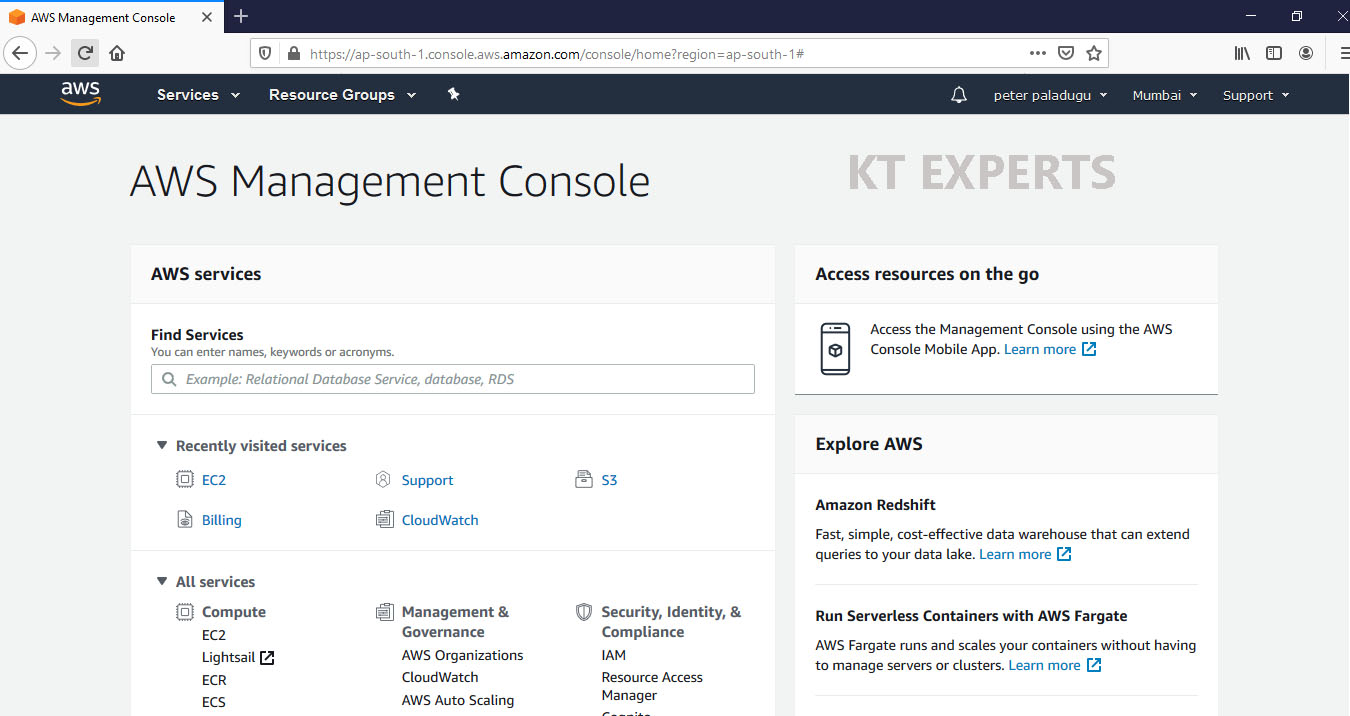Viewport: 1350px width, 716px height.
Task: Click the EC2 chip icon in recent services
Action: pyautogui.click(x=185, y=479)
